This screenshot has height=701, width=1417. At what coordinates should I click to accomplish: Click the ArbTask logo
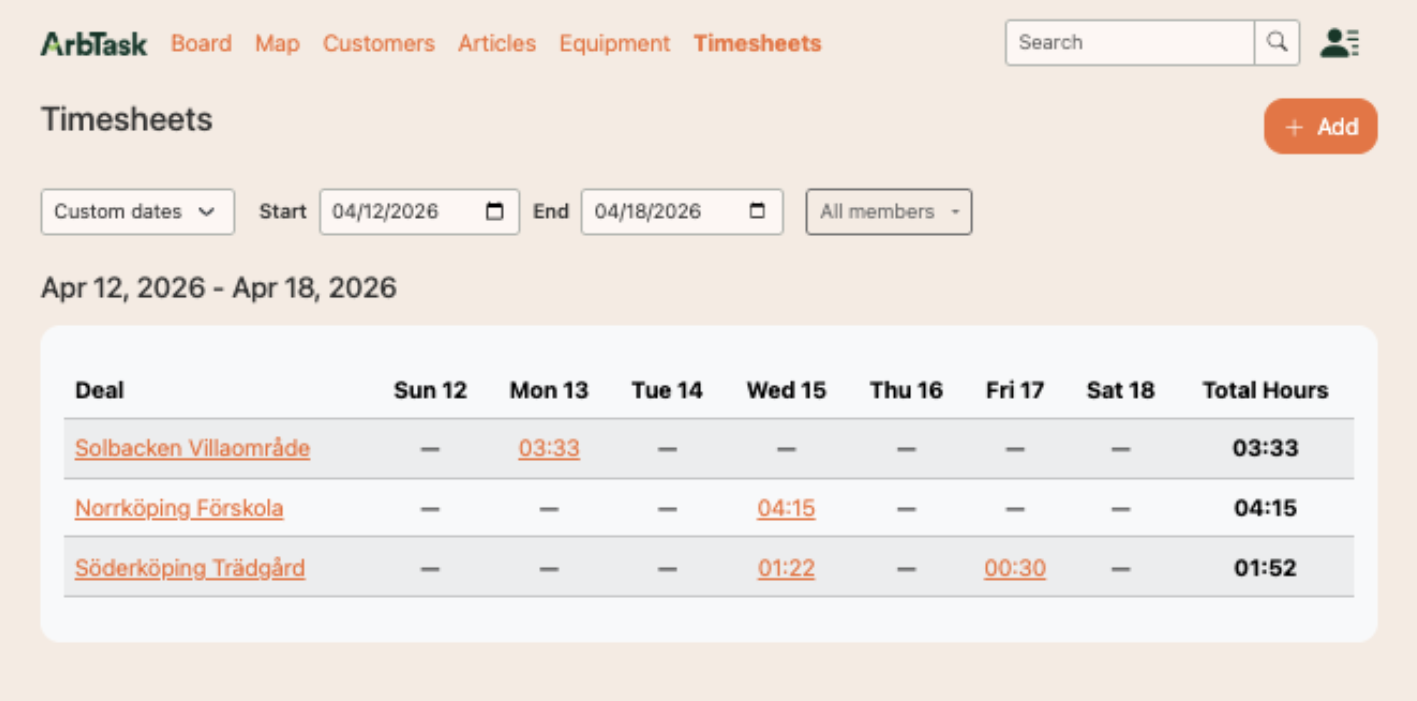(94, 44)
